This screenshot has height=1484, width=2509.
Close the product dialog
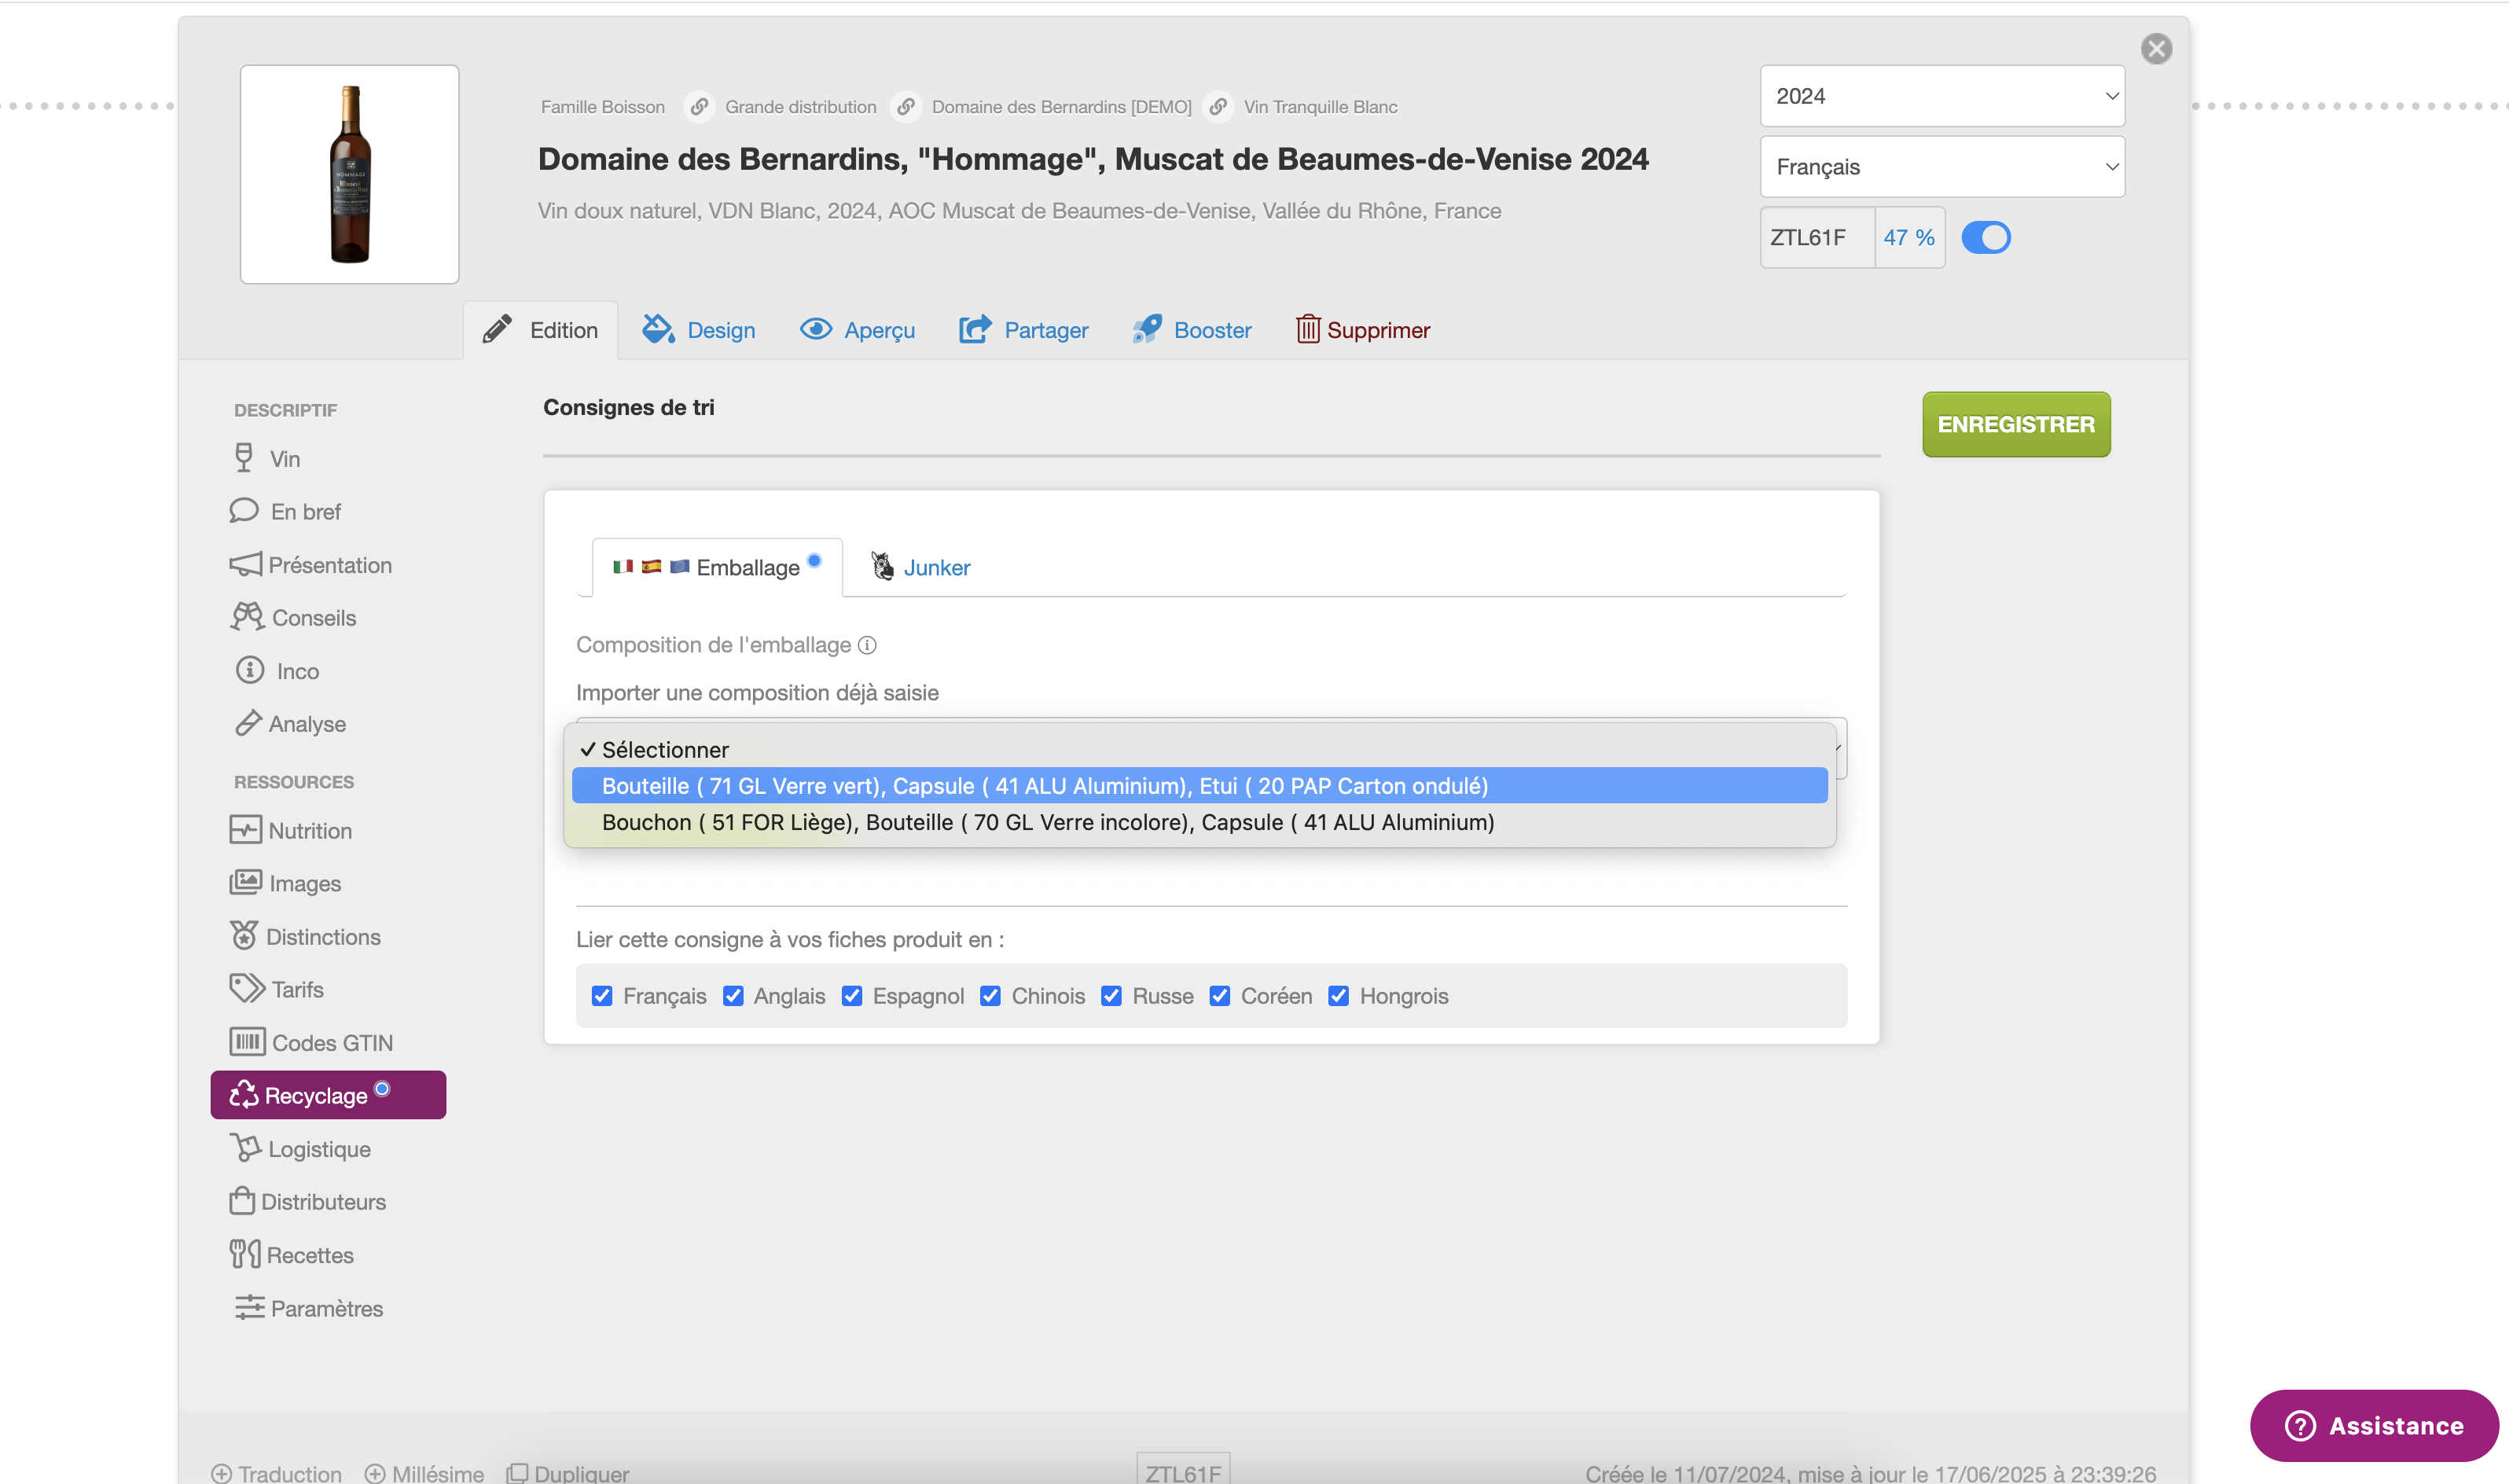[x=2156, y=48]
